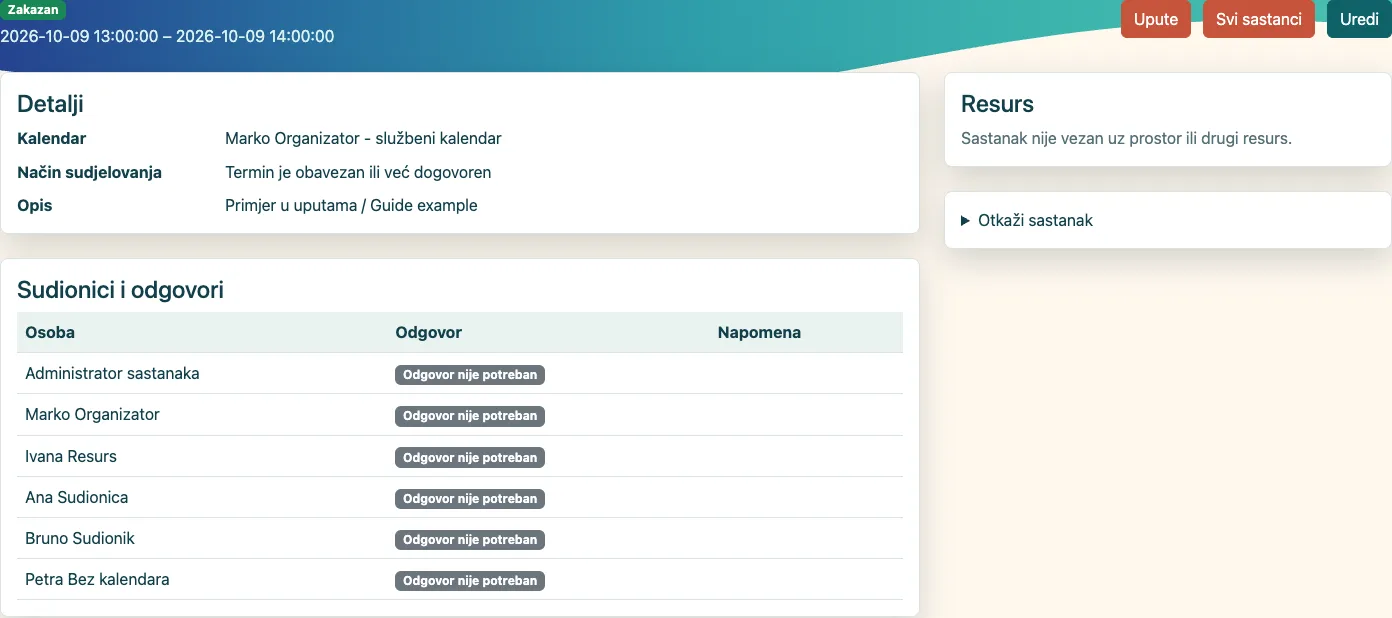
Task: Click the Detalji heading
Action: pyautogui.click(x=50, y=103)
